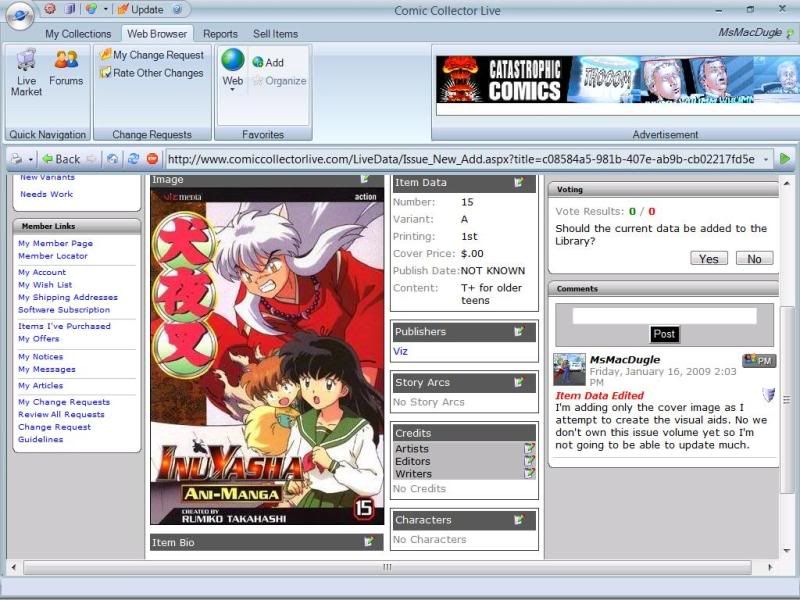Open My Notices link
The image size is (800, 600).
coord(41,357)
